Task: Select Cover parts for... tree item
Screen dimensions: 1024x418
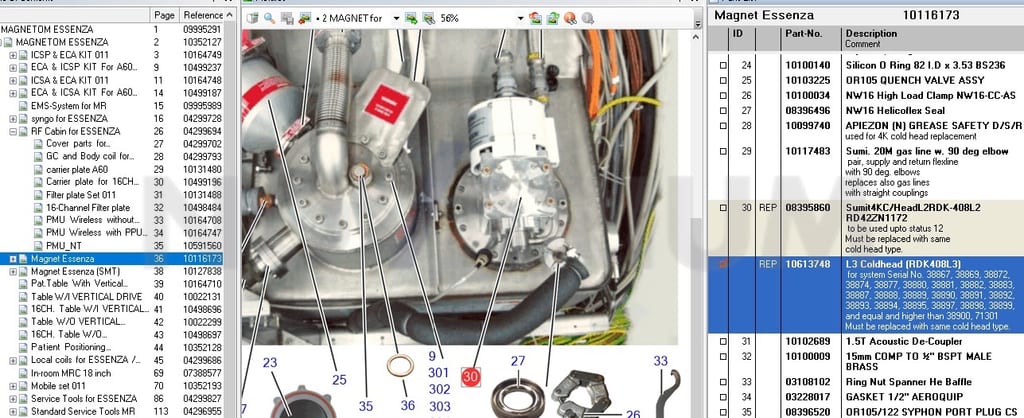Action: [78, 144]
